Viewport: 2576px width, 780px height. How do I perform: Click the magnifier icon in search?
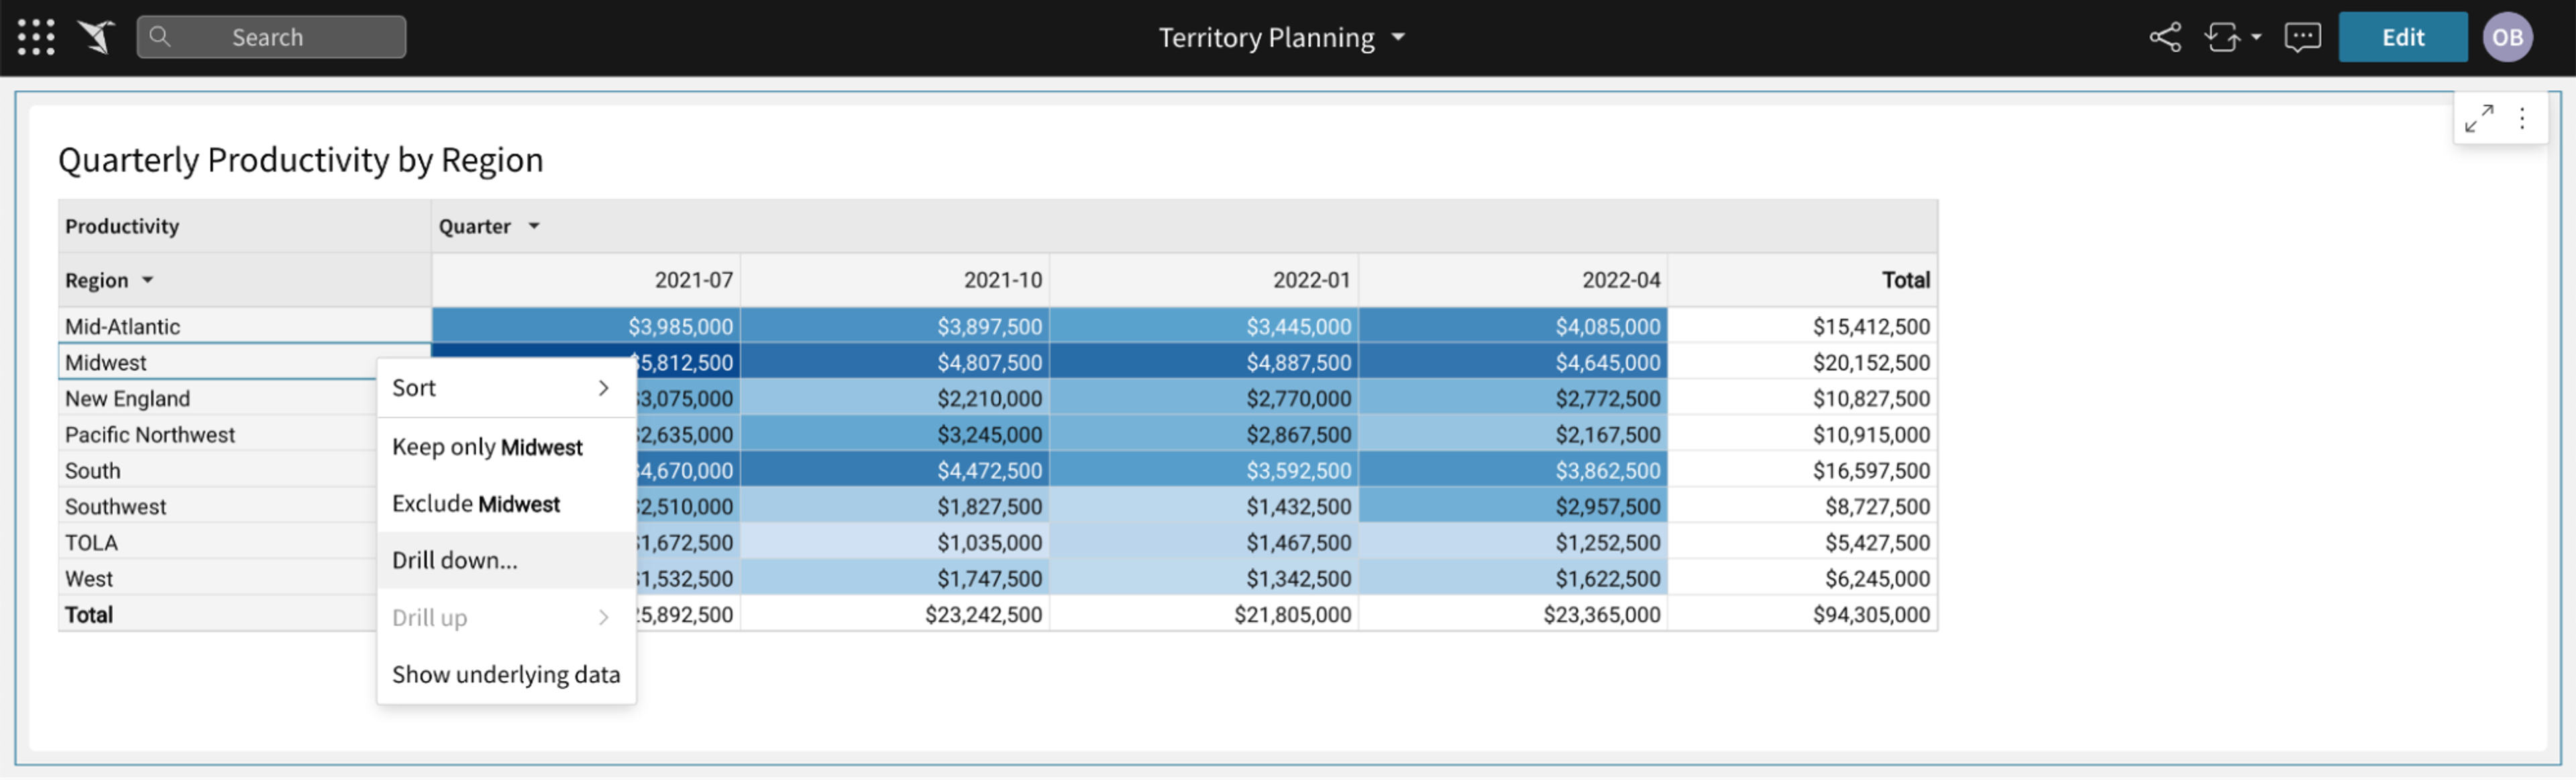(160, 37)
